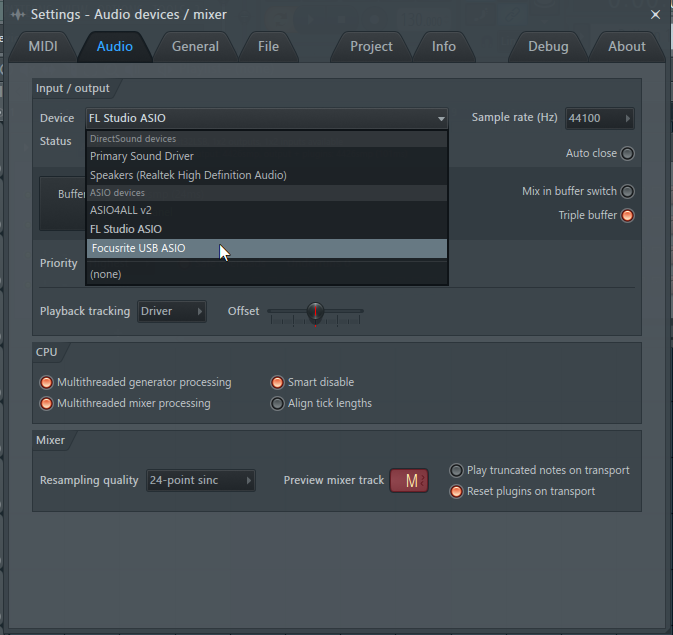Open the Sample rate 44100 dropdown
Image resolution: width=673 pixels, height=635 pixels.
pyautogui.click(x=600, y=118)
